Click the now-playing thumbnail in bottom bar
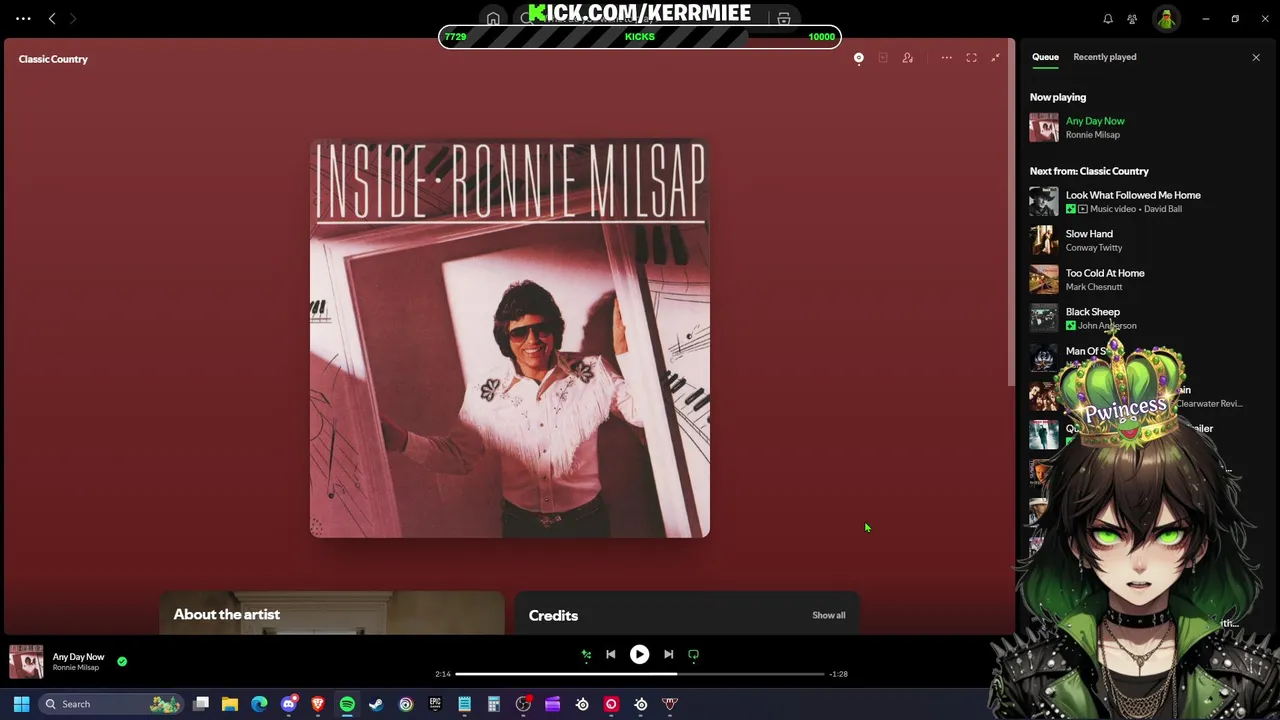This screenshot has height=720, width=1280. tap(26, 661)
